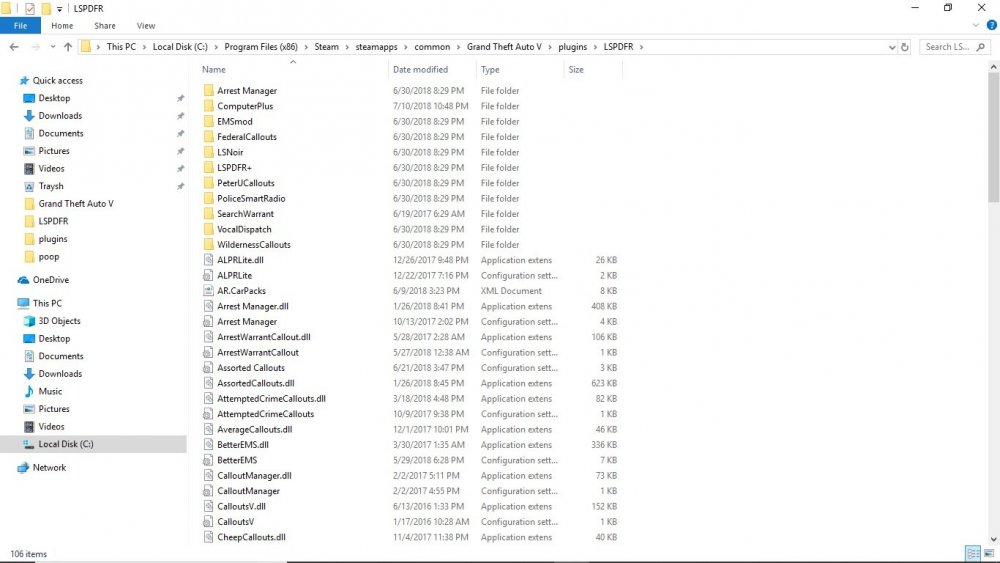Focus the Search LSPDFR box
Screen dimensions: 1000x563
point(954,47)
